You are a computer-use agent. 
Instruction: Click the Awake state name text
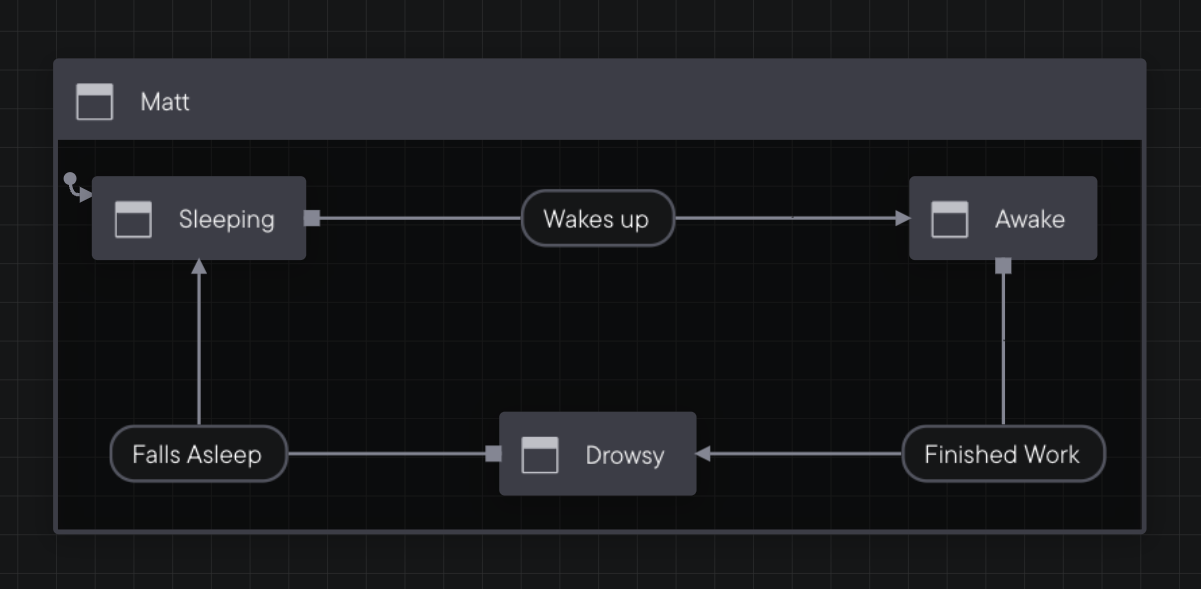pos(1030,219)
